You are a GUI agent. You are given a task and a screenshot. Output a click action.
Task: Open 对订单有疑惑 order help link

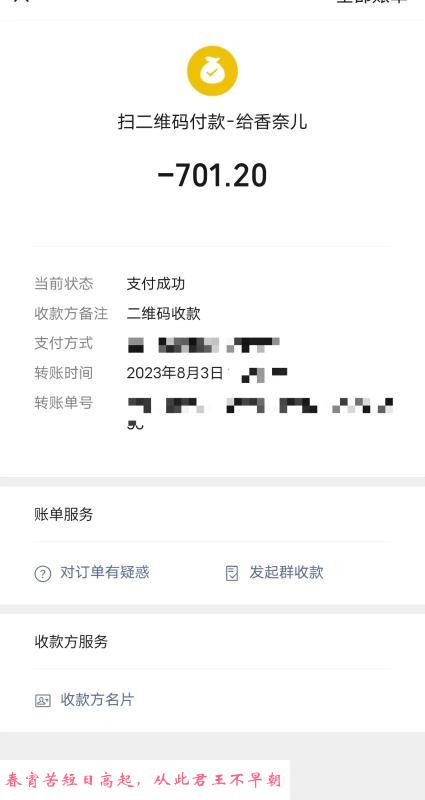pos(105,572)
